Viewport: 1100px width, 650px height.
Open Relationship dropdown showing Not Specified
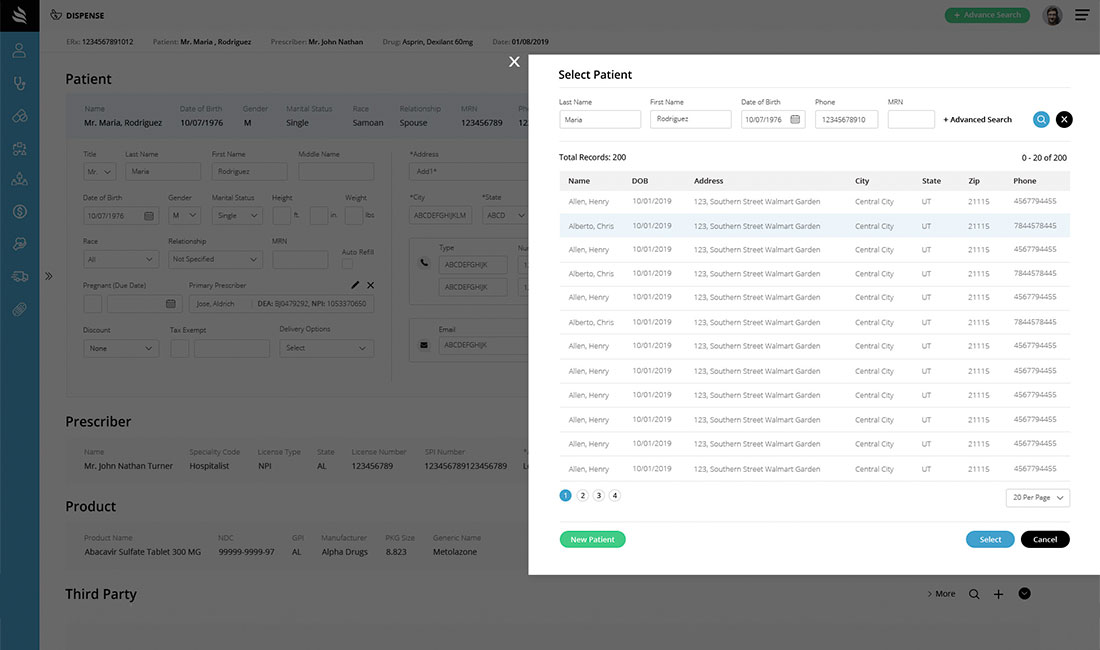coord(215,259)
